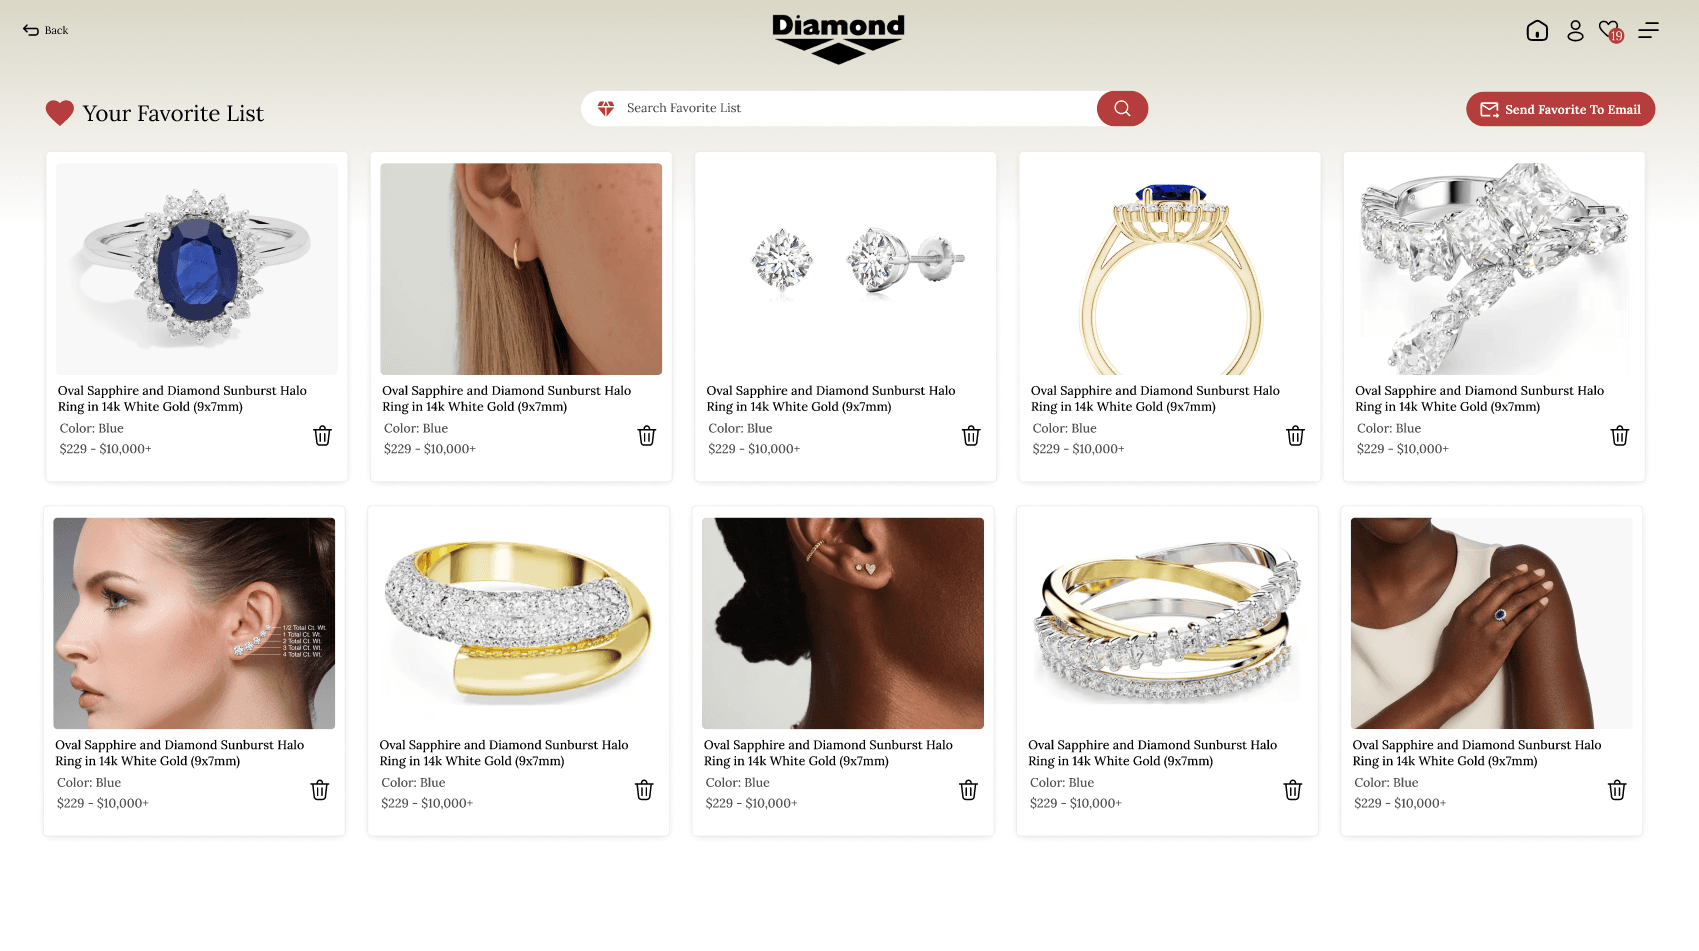This screenshot has height=951, width=1699.
Task: Open the diamond cluster bypass ring image
Action: 1494,269
